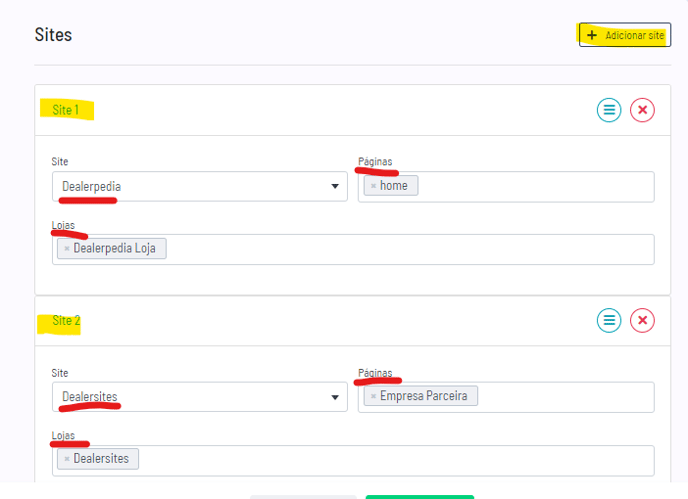Viewport: 688px width, 499px height.
Task: Remove the Empresa Parceira page tag
Action: (373, 396)
